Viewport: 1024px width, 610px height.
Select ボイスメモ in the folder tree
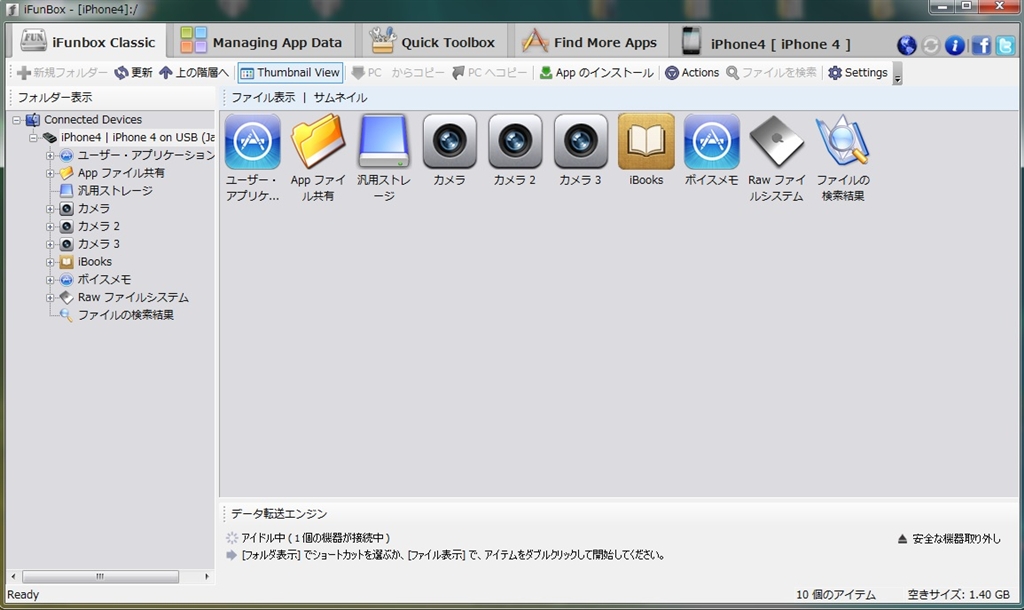click(x=104, y=280)
